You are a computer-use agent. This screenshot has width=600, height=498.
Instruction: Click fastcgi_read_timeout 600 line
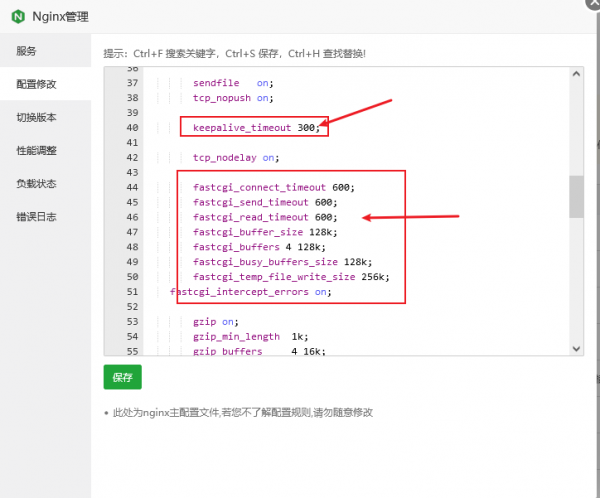coord(265,217)
